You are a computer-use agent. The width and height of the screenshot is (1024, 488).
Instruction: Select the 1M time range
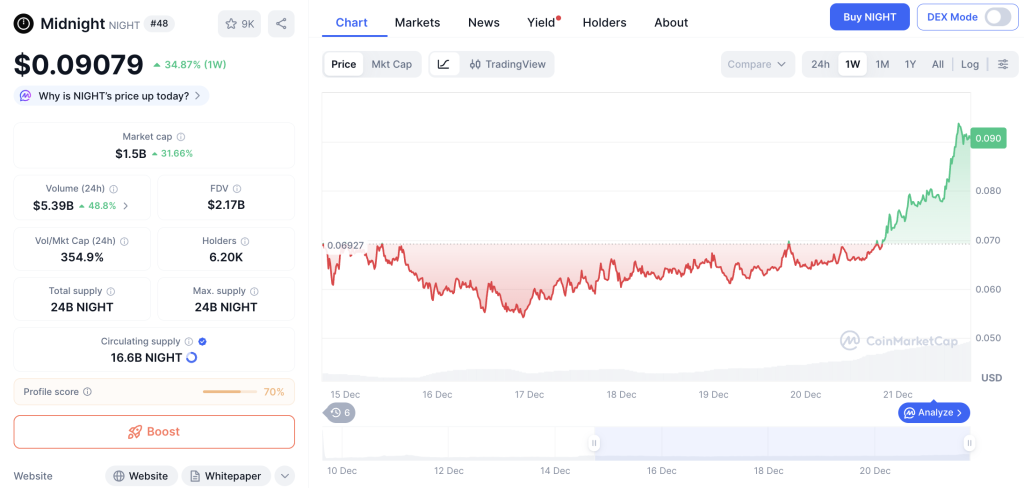(x=882, y=64)
